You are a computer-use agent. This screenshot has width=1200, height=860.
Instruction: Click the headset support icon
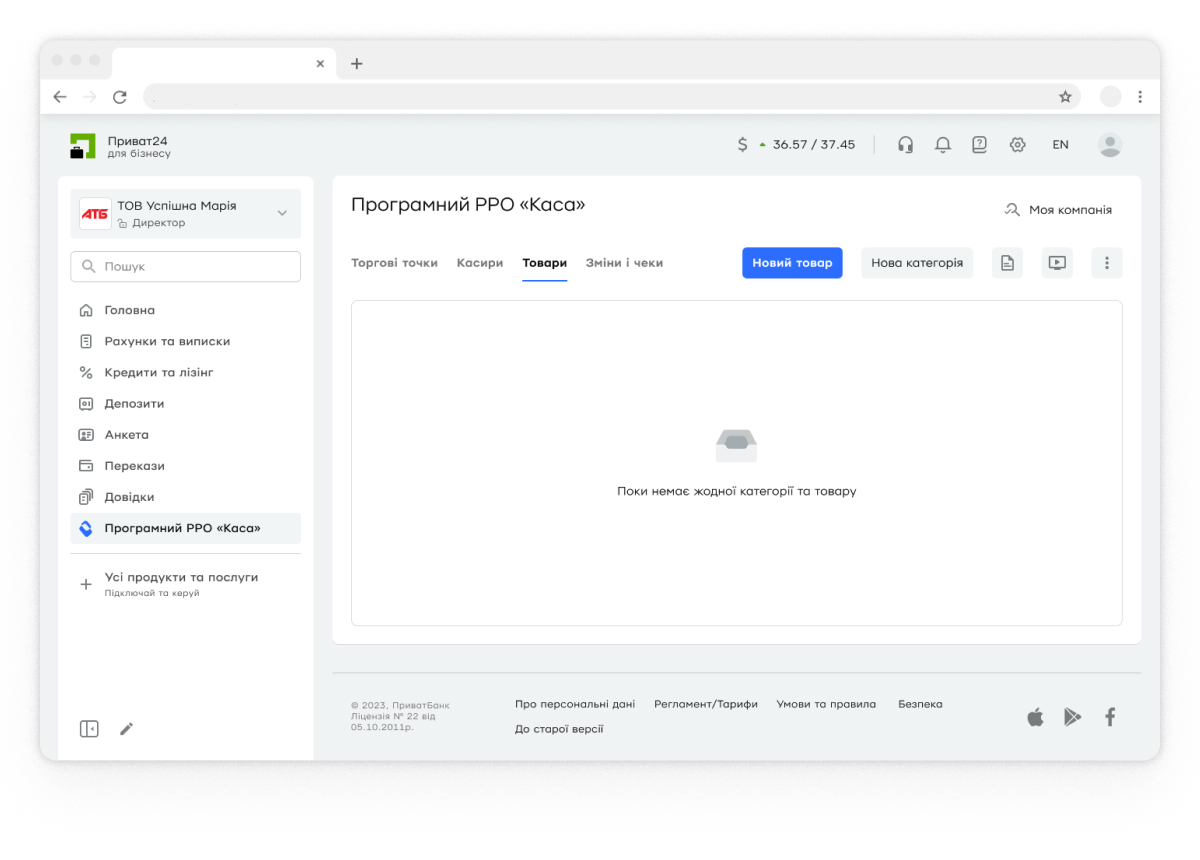[905, 145]
